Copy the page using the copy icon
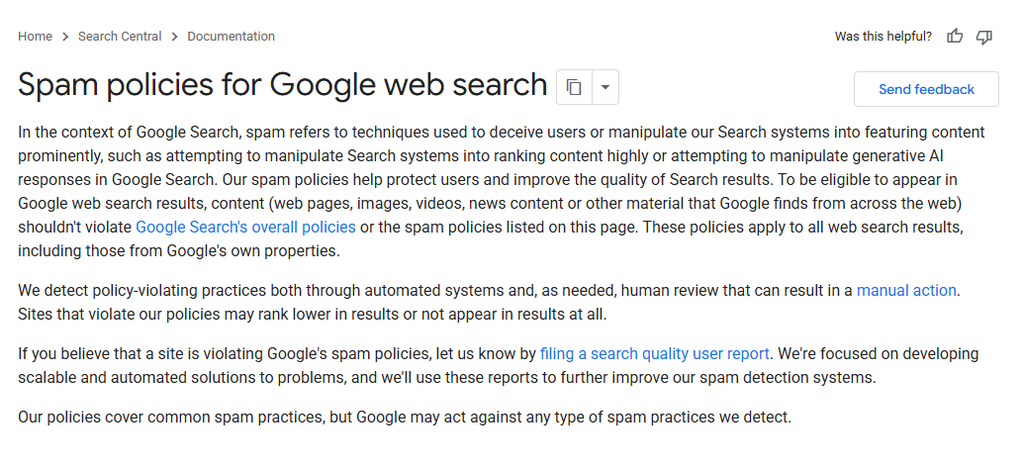The width and height of the screenshot is (1024, 469). point(574,87)
